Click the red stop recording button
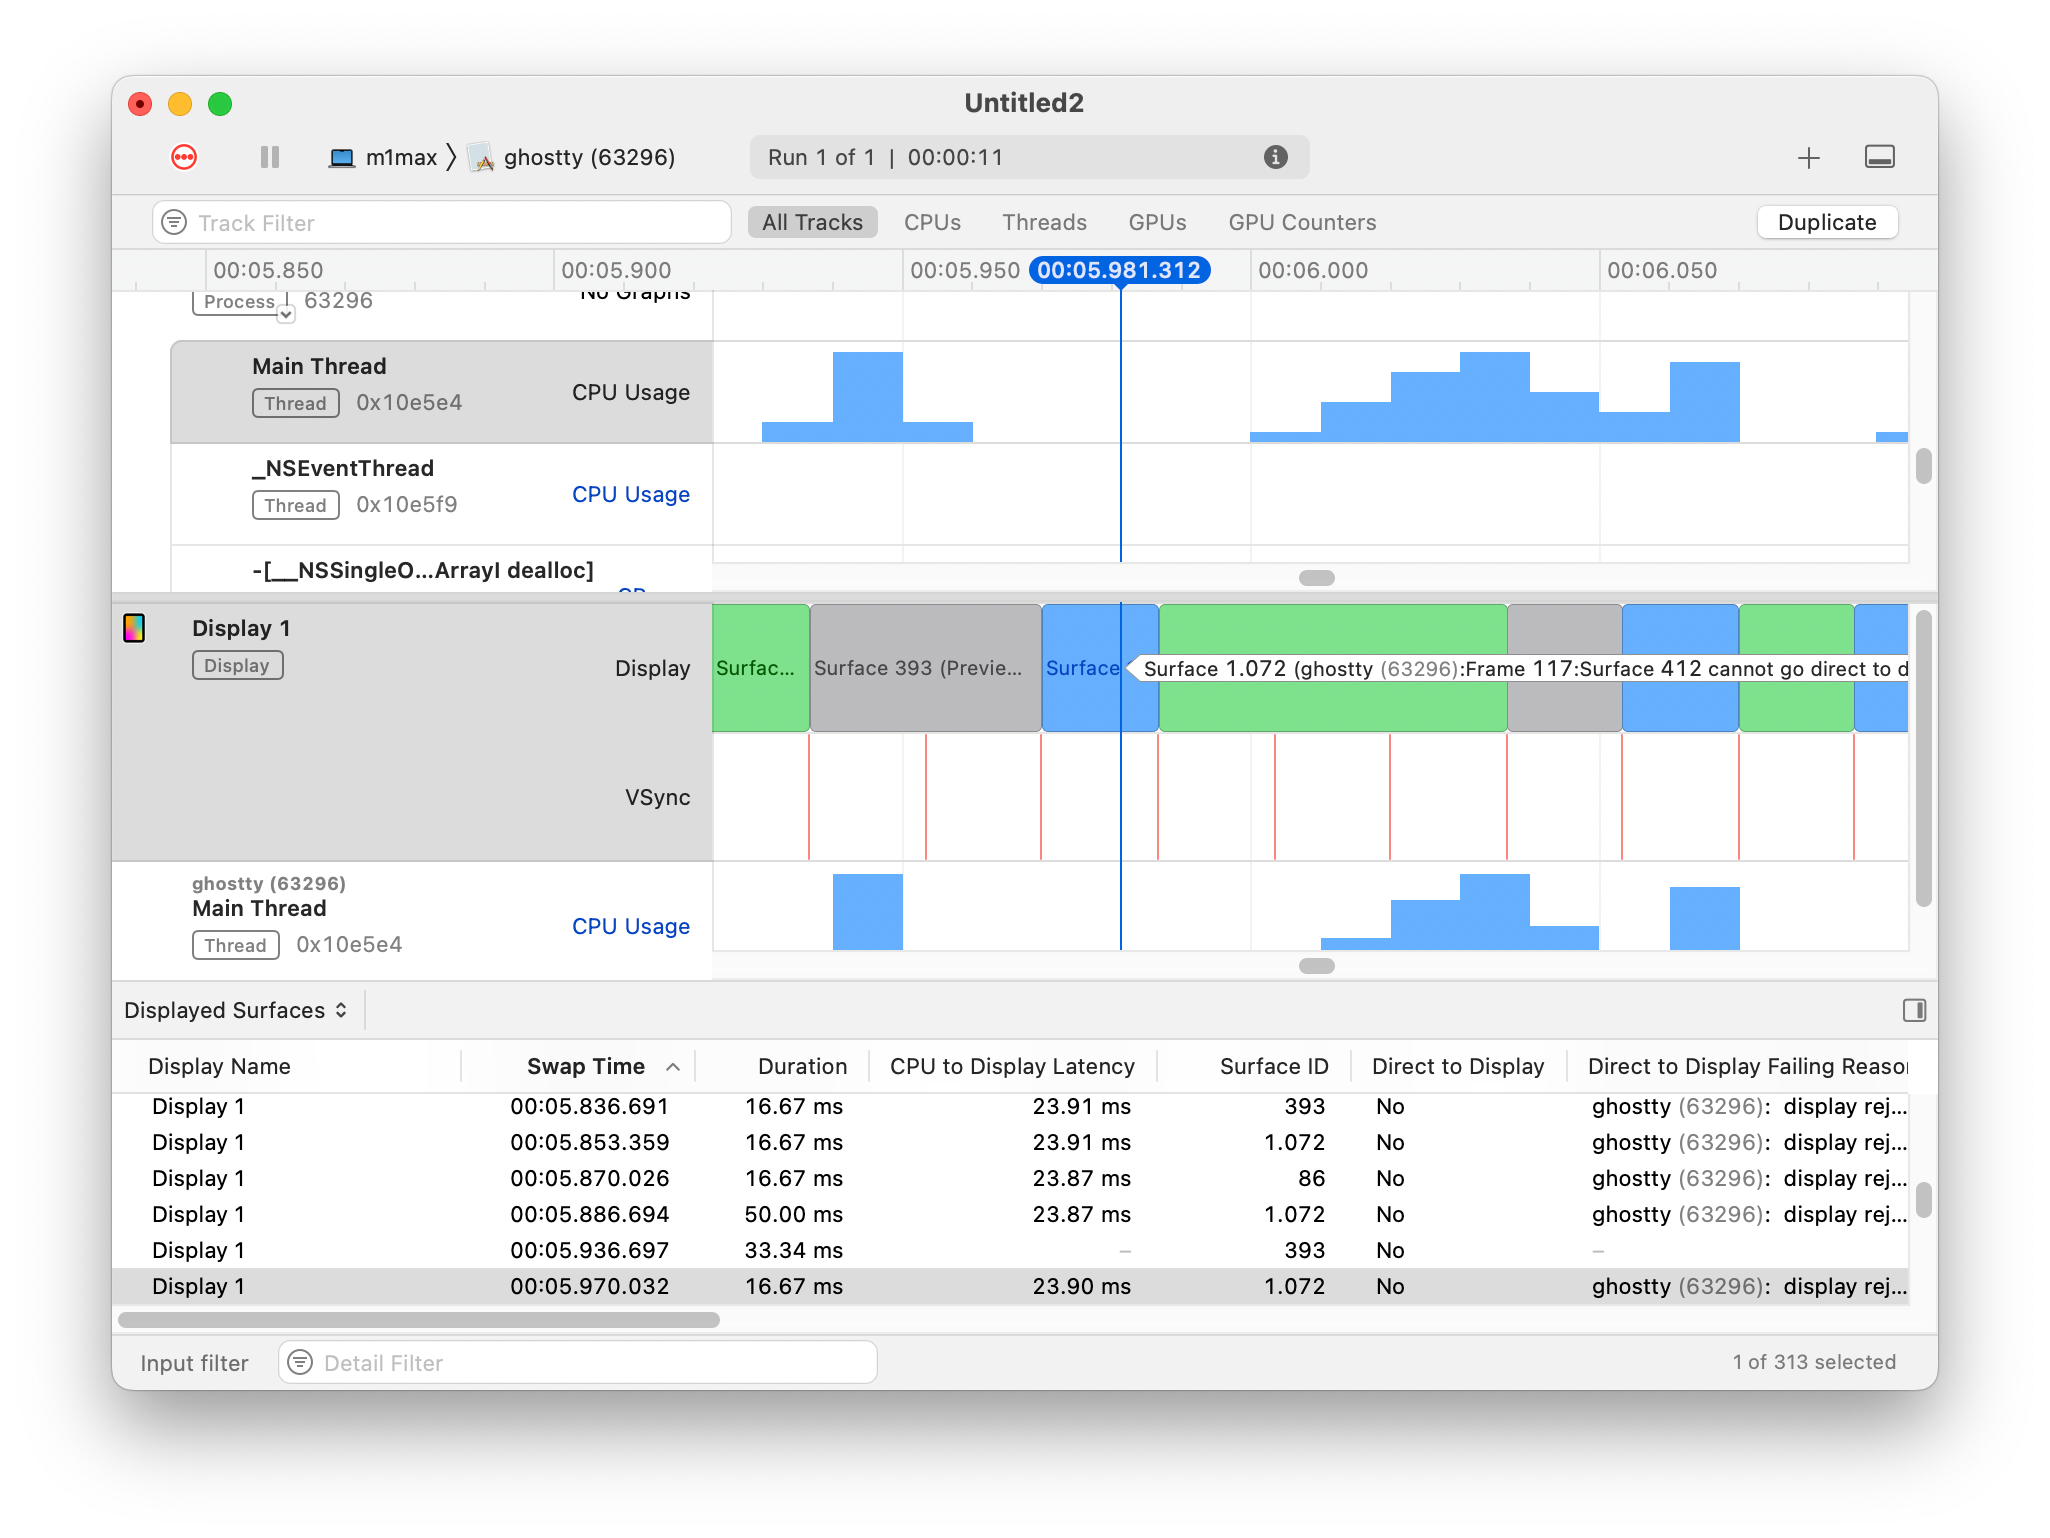This screenshot has width=2050, height=1538. [x=184, y=157]
